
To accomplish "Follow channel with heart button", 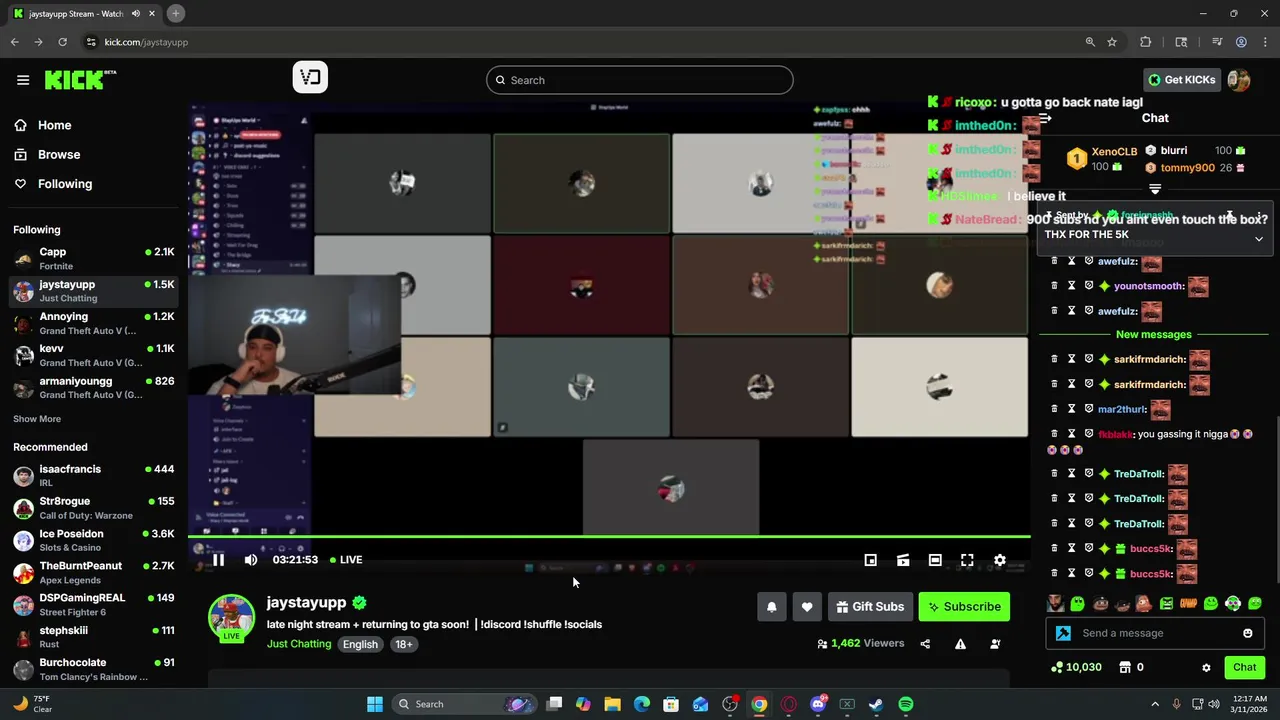I will point(807,607).
